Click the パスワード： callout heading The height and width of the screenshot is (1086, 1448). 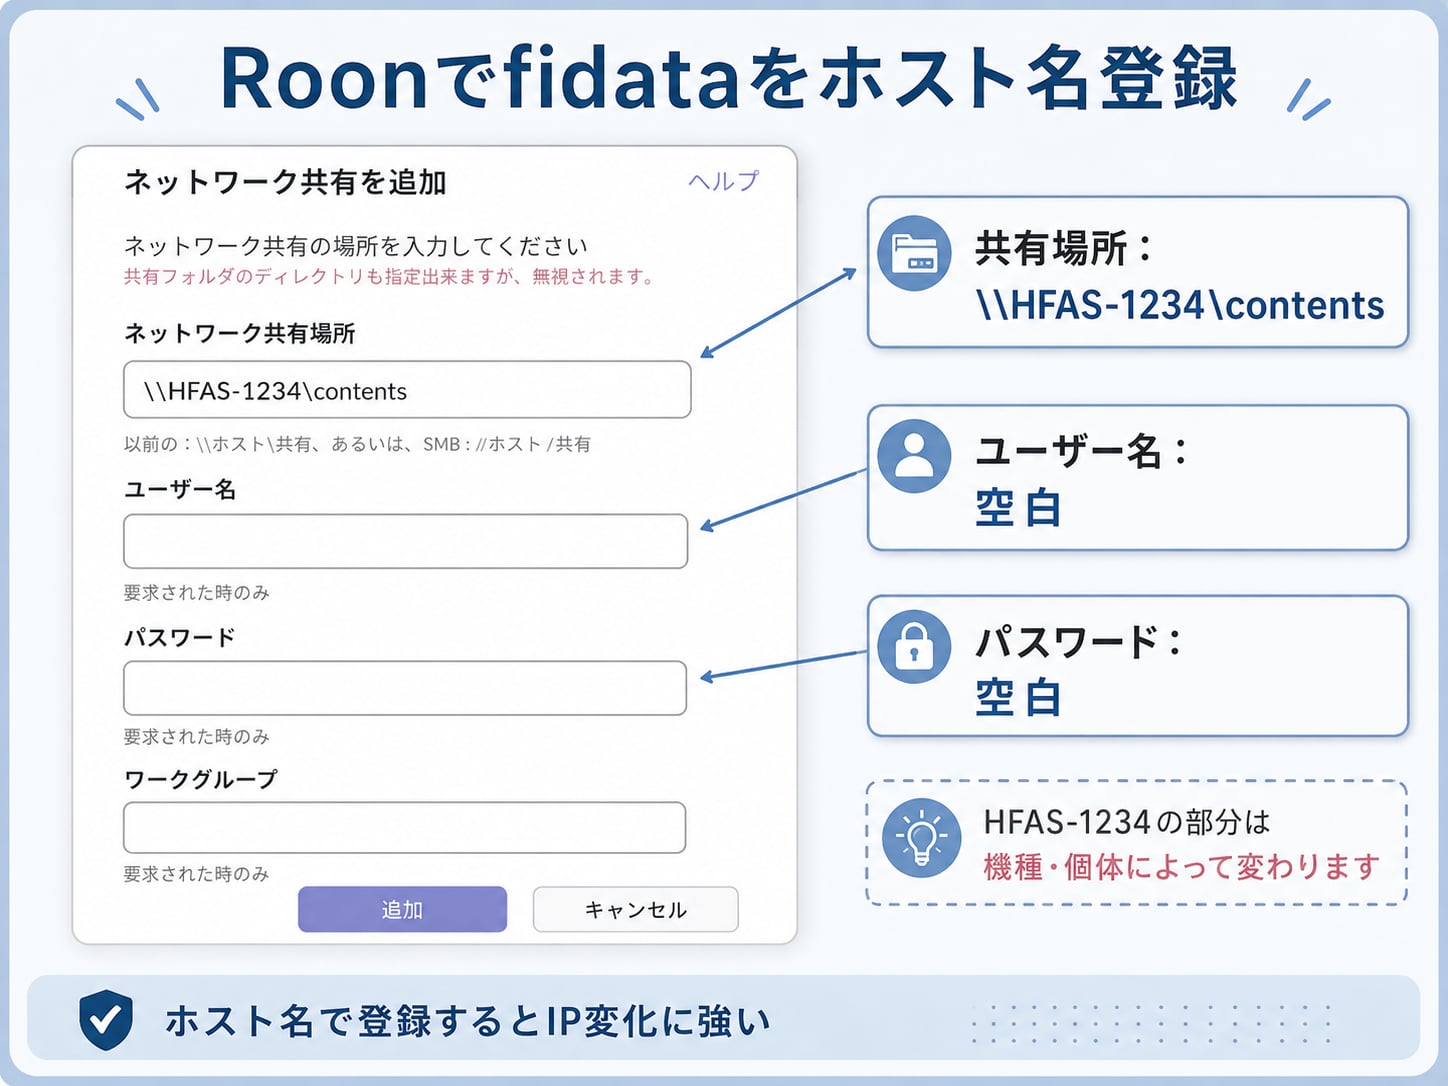click(1080, 641)
